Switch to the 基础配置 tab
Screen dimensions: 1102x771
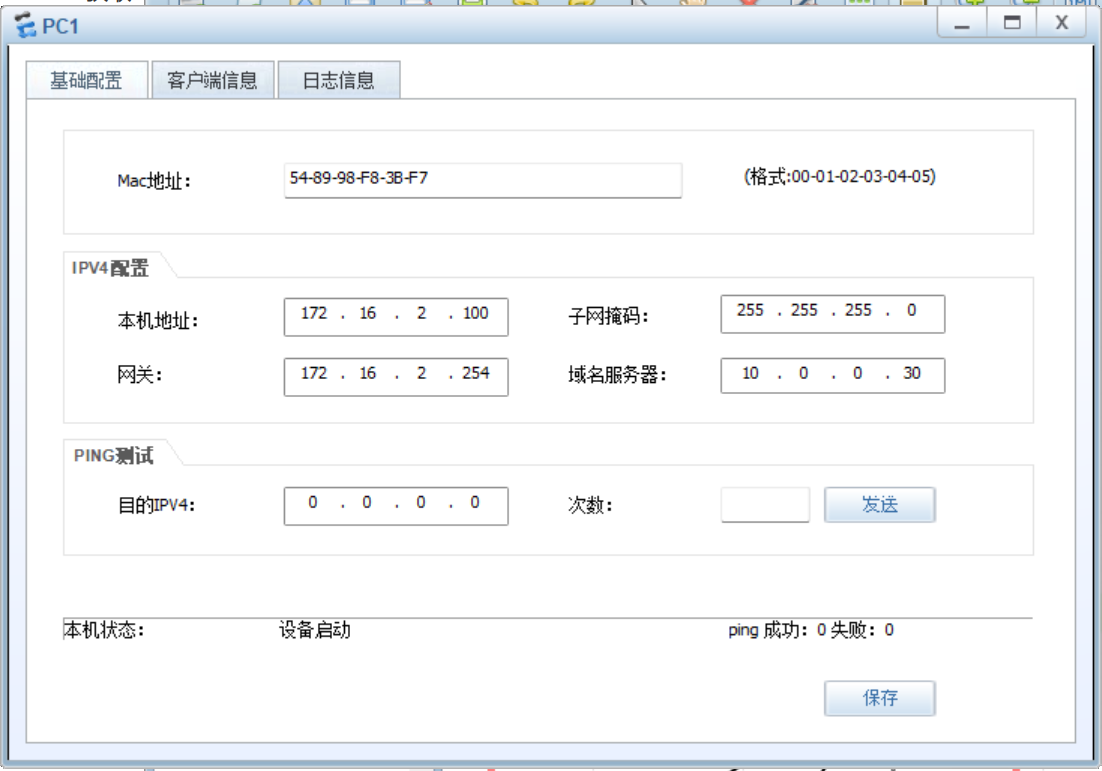pyautogui.click(x=86, y=80)
